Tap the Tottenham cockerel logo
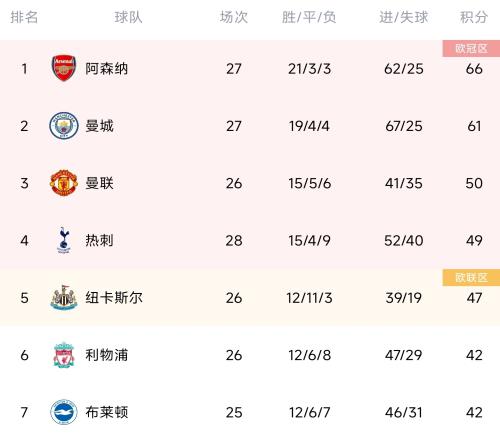 (x=64, y=240)
